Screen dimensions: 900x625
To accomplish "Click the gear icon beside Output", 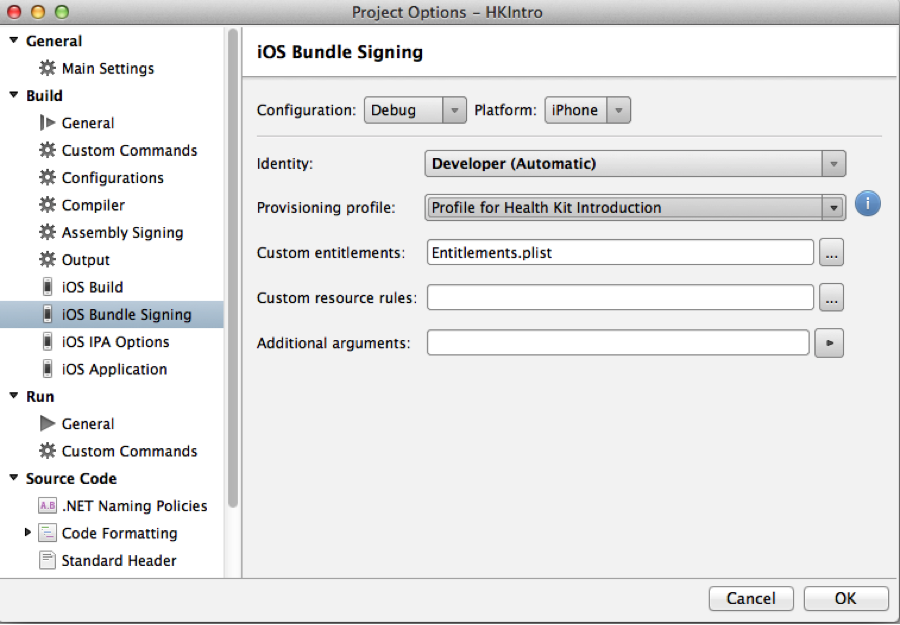I will (x=47, y=259).
